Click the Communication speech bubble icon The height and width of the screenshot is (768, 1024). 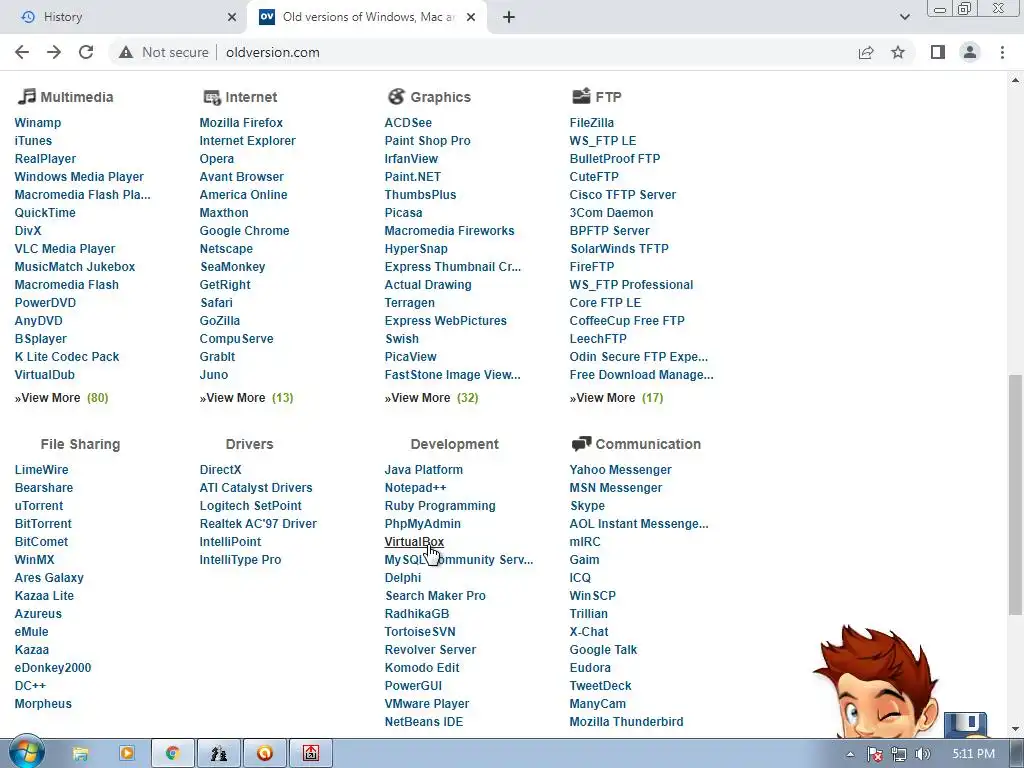581,444
